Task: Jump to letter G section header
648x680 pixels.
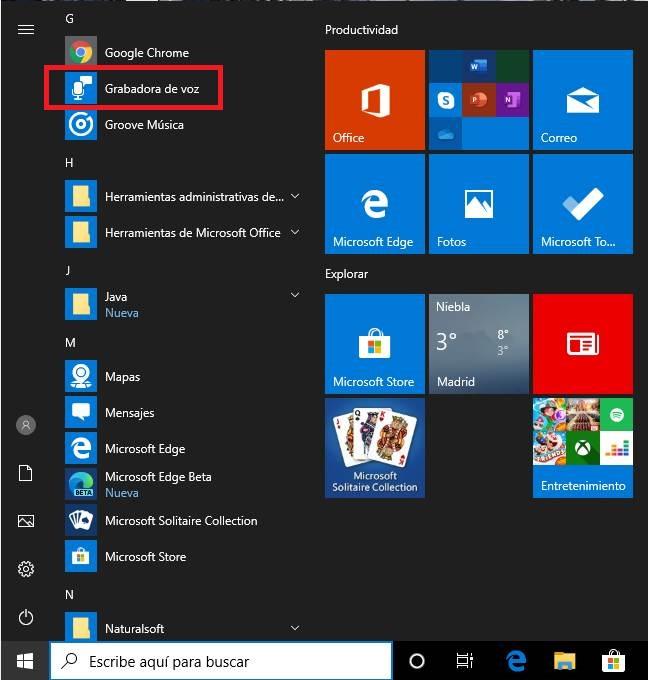Action: [x=69, y=19]
